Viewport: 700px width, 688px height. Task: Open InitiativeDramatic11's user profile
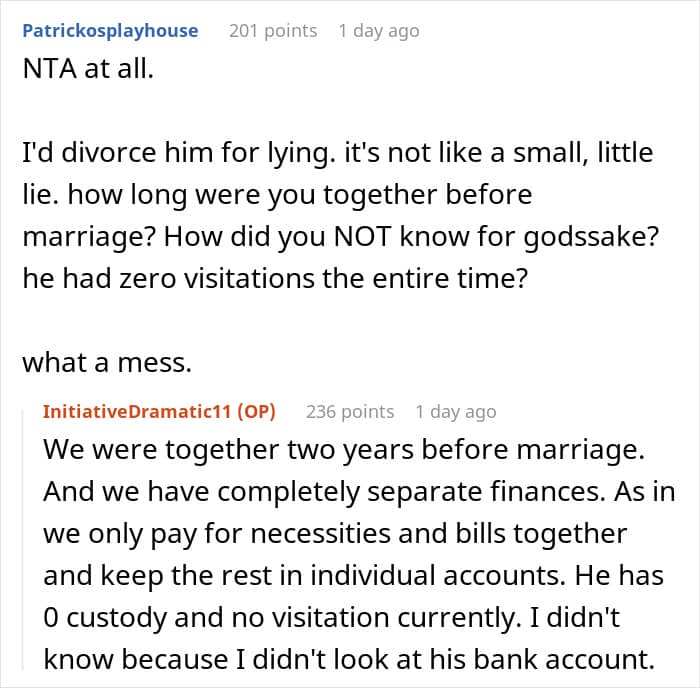click(x=137, y=412)
